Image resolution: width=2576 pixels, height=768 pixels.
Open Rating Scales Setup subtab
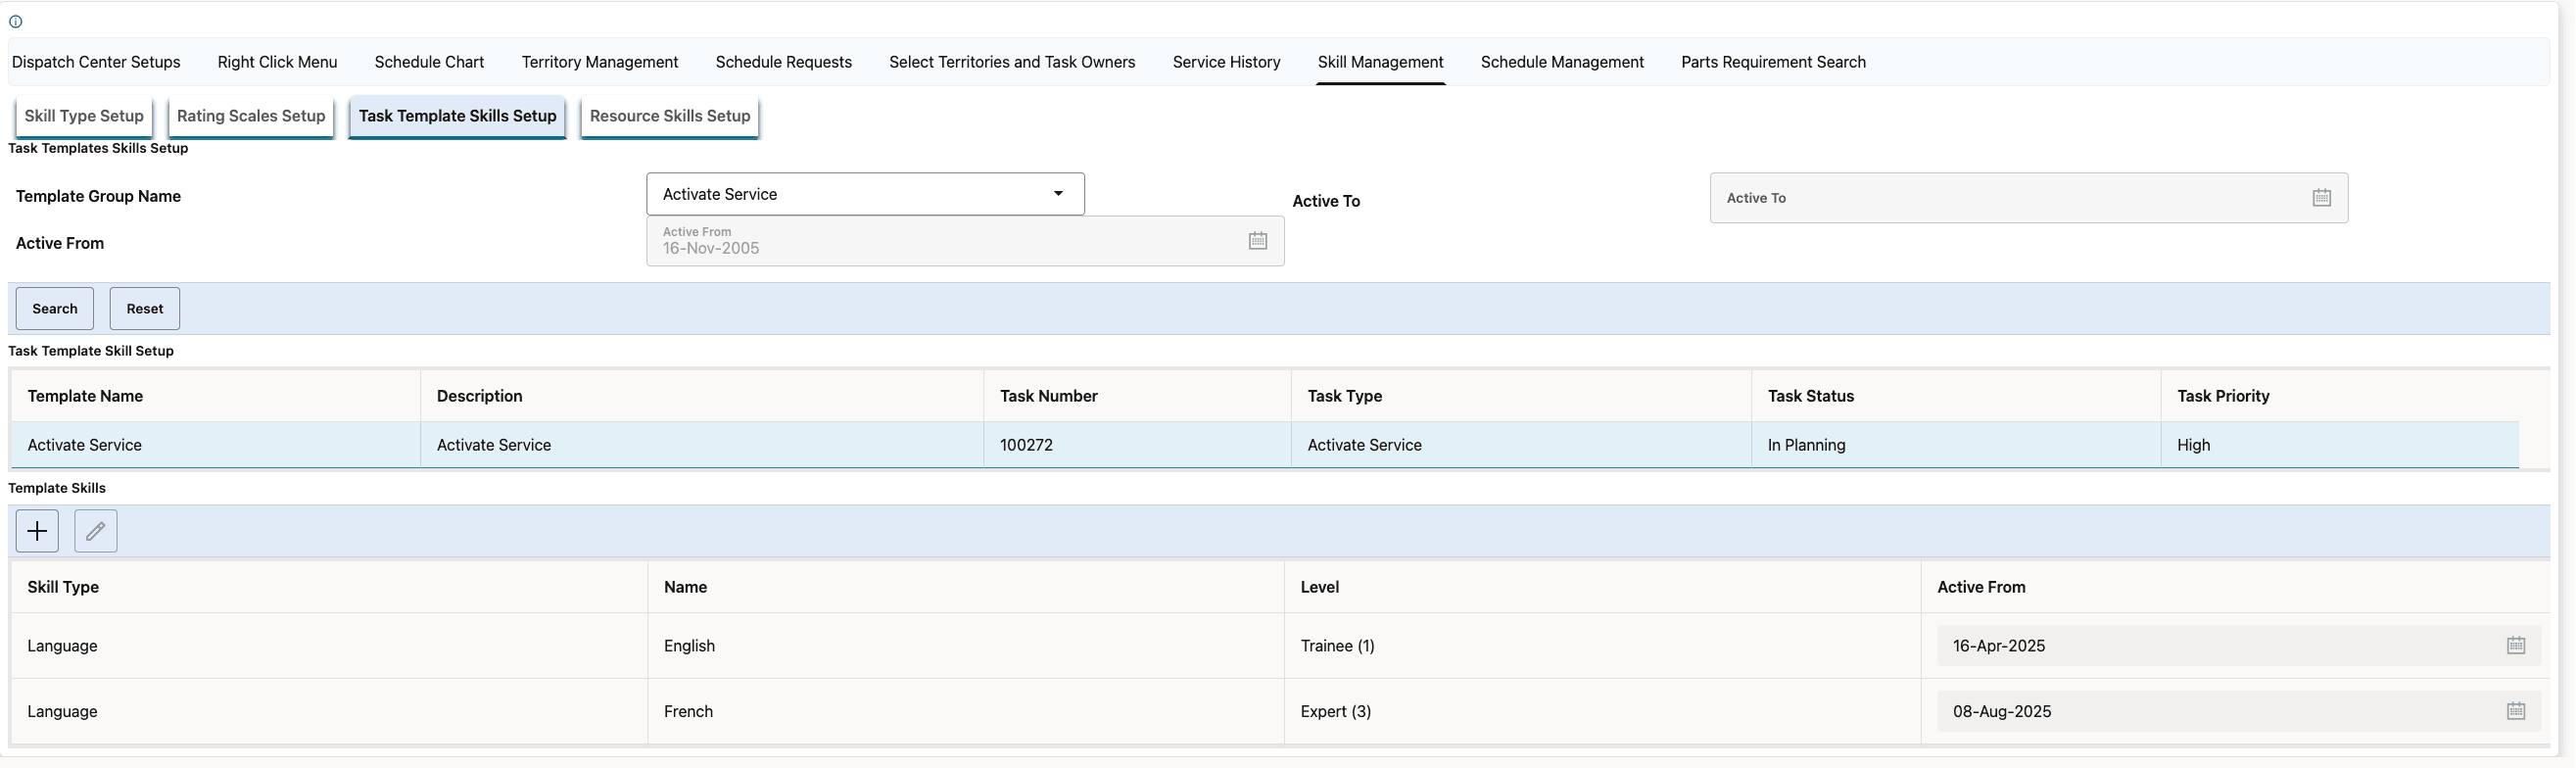pos(251,116)
